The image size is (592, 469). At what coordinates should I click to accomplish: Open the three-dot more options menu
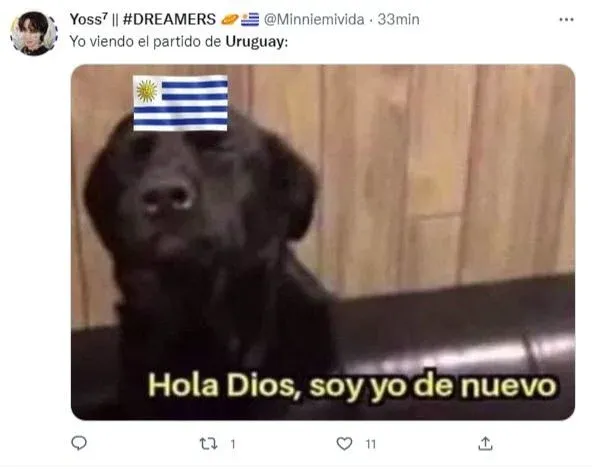point(566,20)
